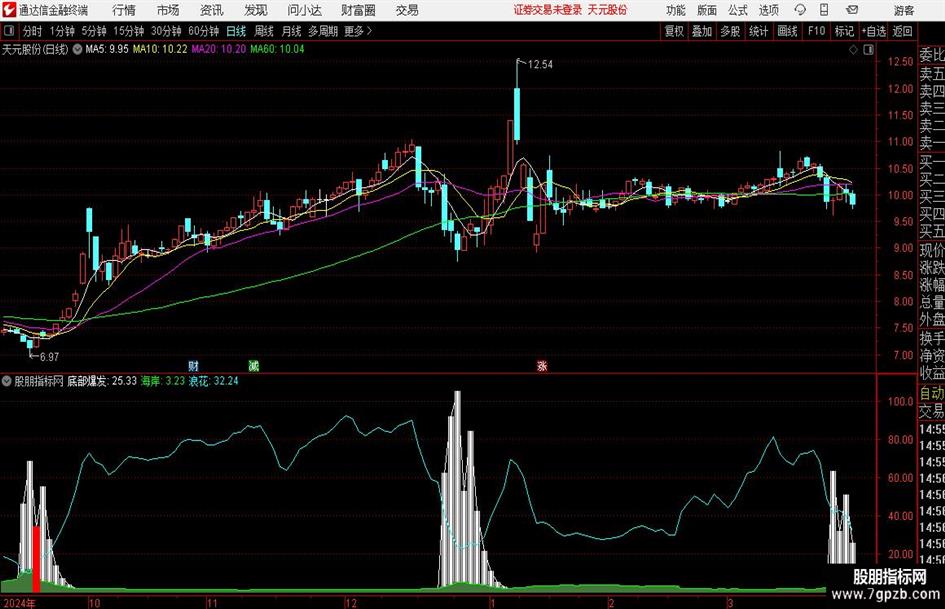Click 天元股份(日线) chart title
Screen dimensions: 945x609
(35, 49)
